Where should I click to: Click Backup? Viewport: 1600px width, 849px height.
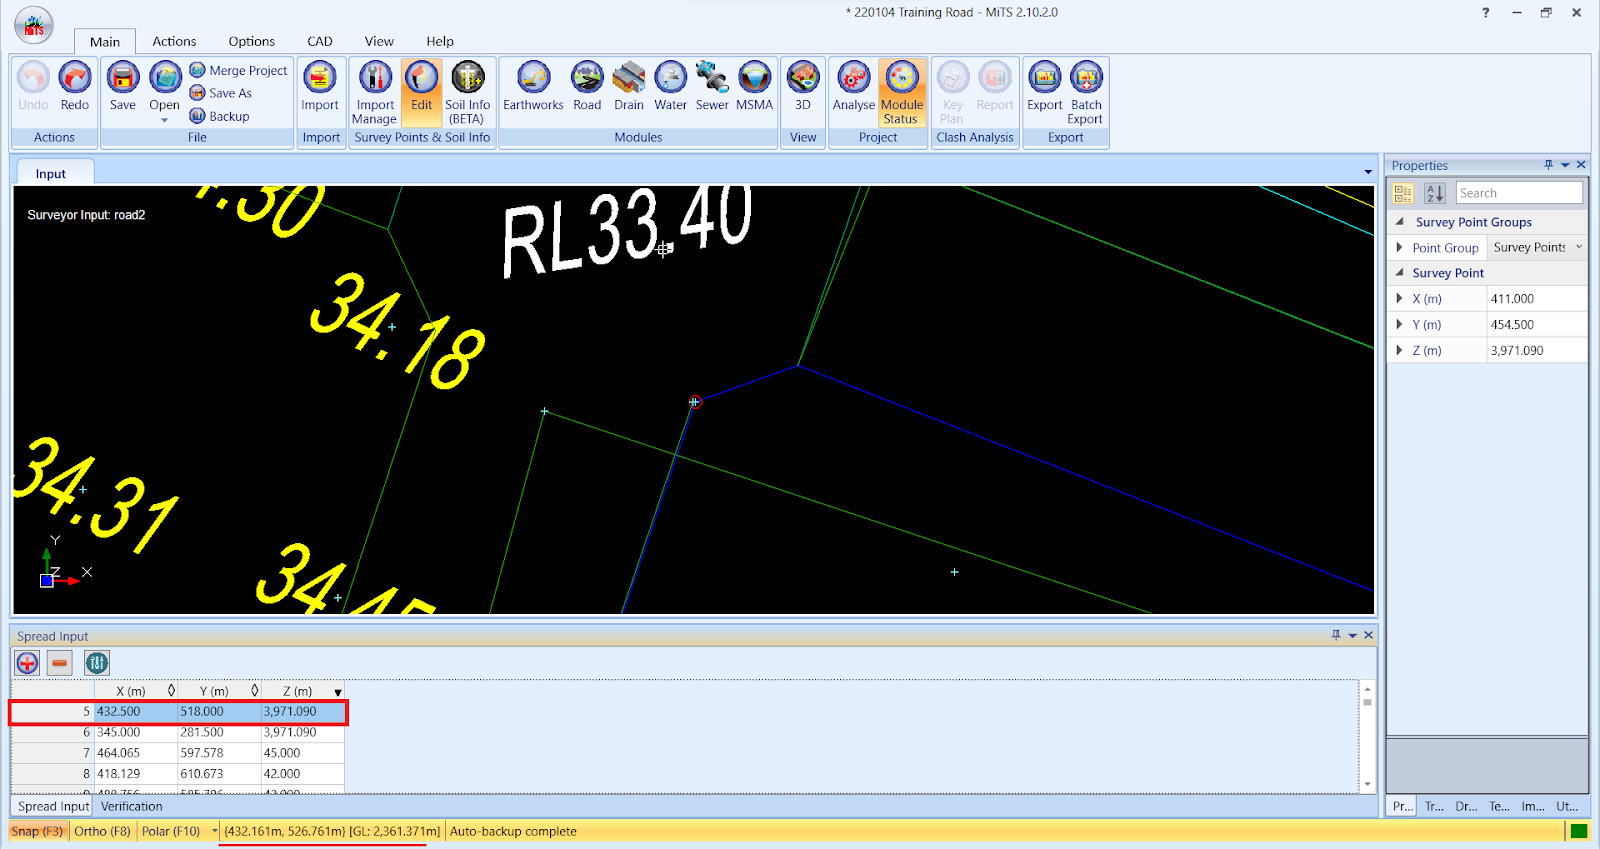pyautogui.click(x=219, y=116)
